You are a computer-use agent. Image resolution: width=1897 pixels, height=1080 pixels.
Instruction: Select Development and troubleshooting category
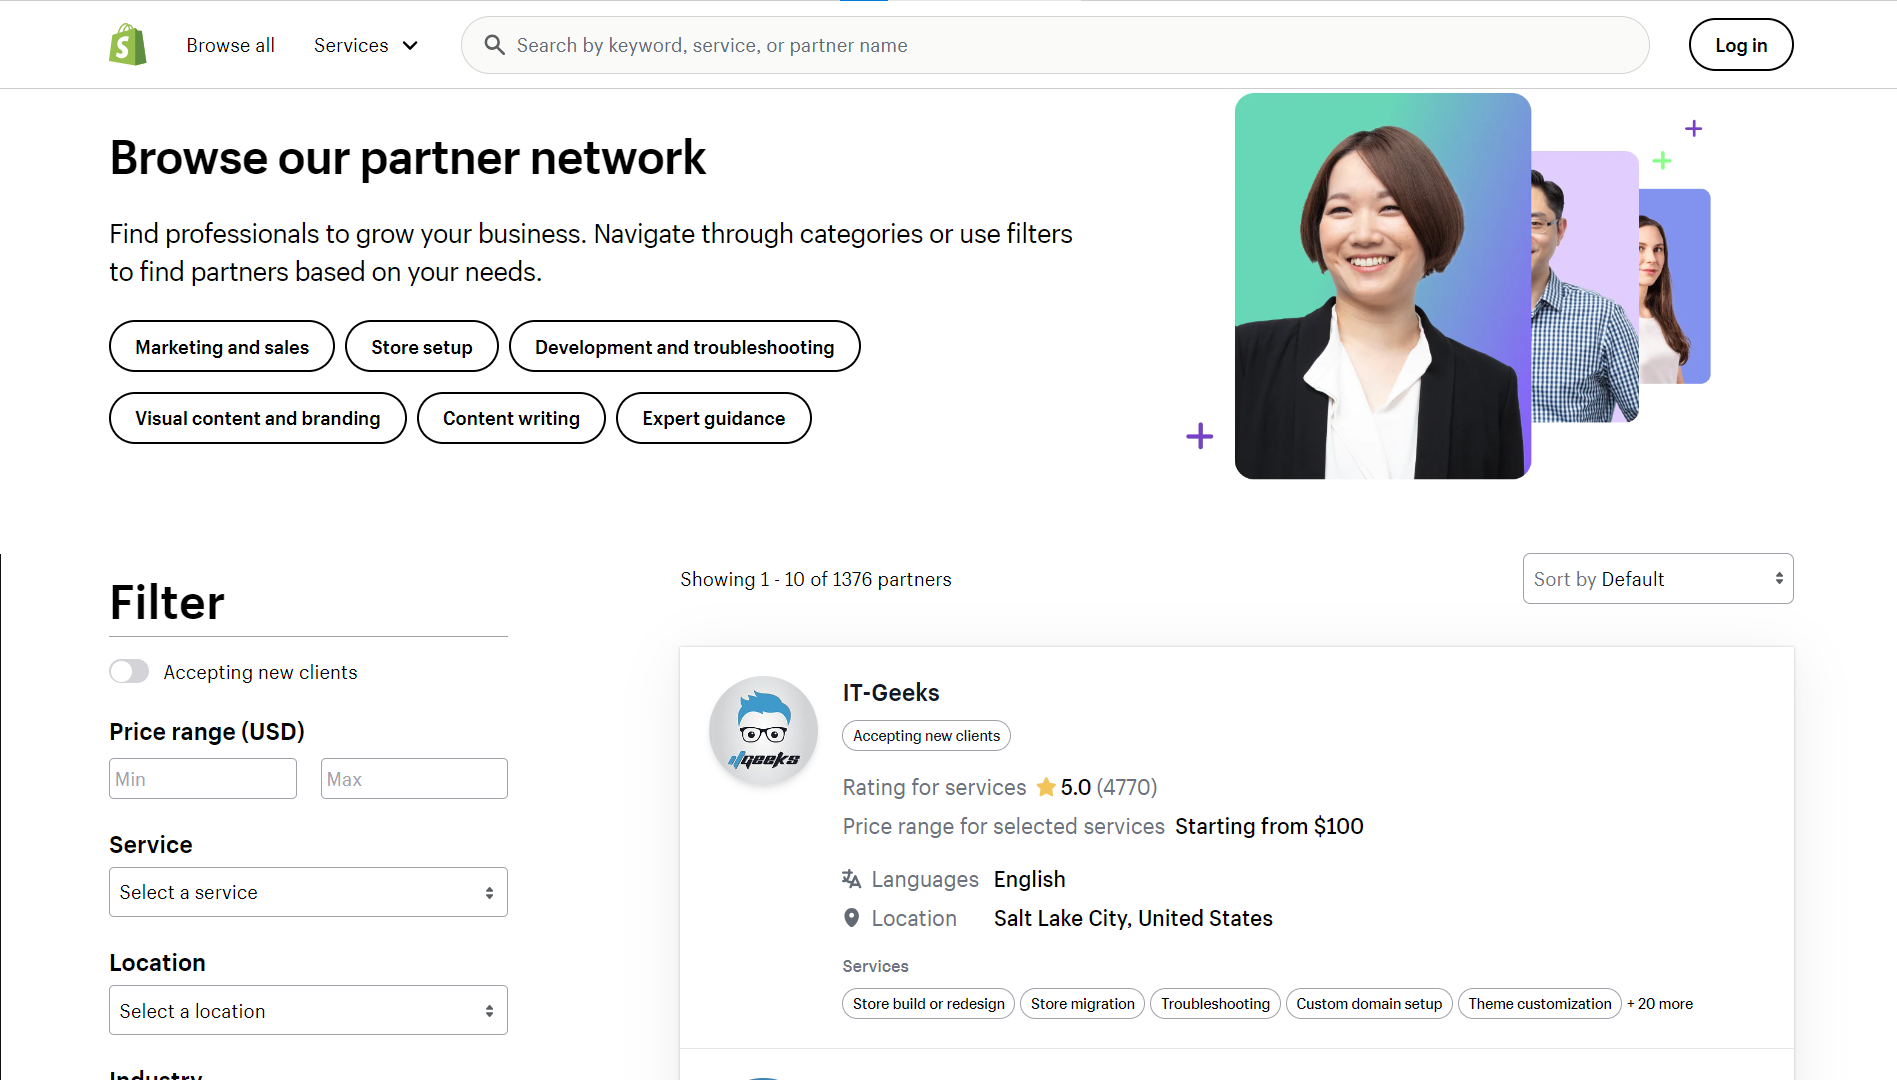(x=685, y=347)
